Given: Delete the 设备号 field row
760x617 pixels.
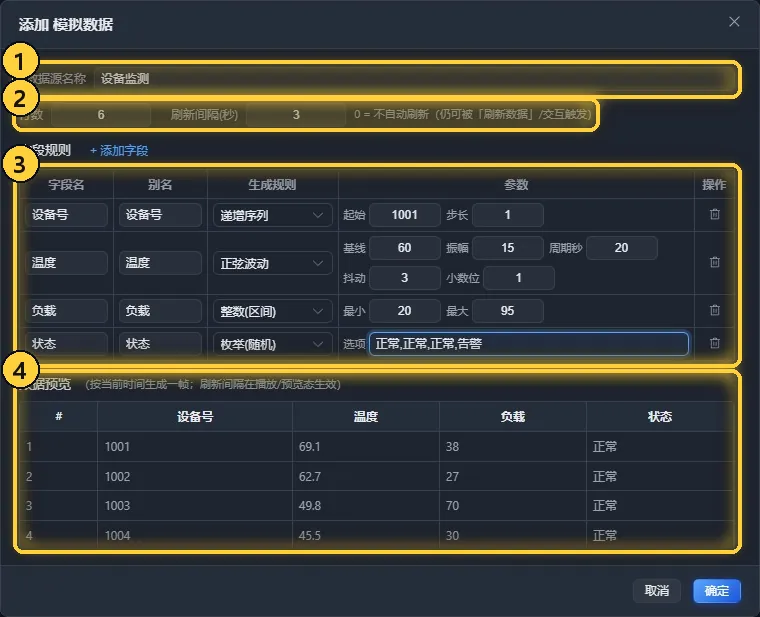Looking at the screenshot, I should 714,214.
